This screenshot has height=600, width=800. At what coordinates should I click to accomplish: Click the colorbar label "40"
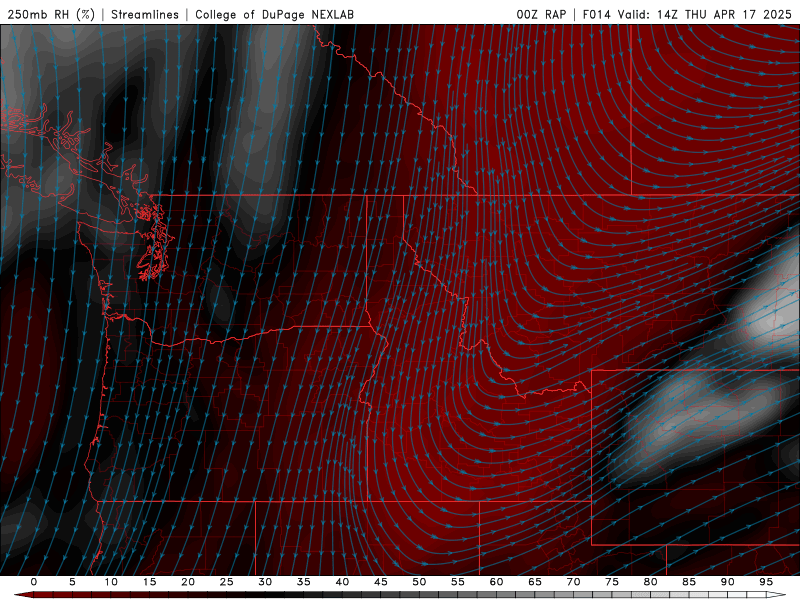click(x=342, y=582)
